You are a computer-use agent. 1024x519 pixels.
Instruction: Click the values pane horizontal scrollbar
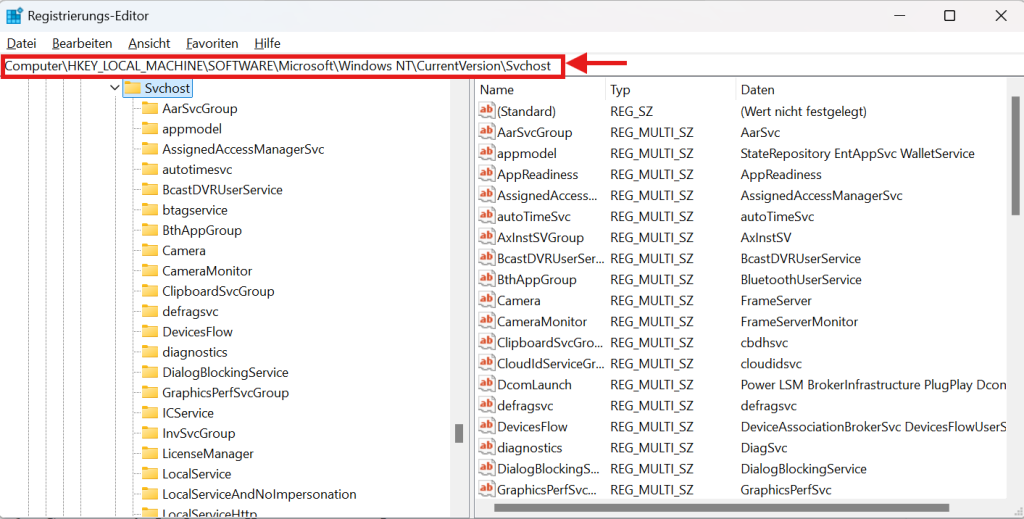722,507
